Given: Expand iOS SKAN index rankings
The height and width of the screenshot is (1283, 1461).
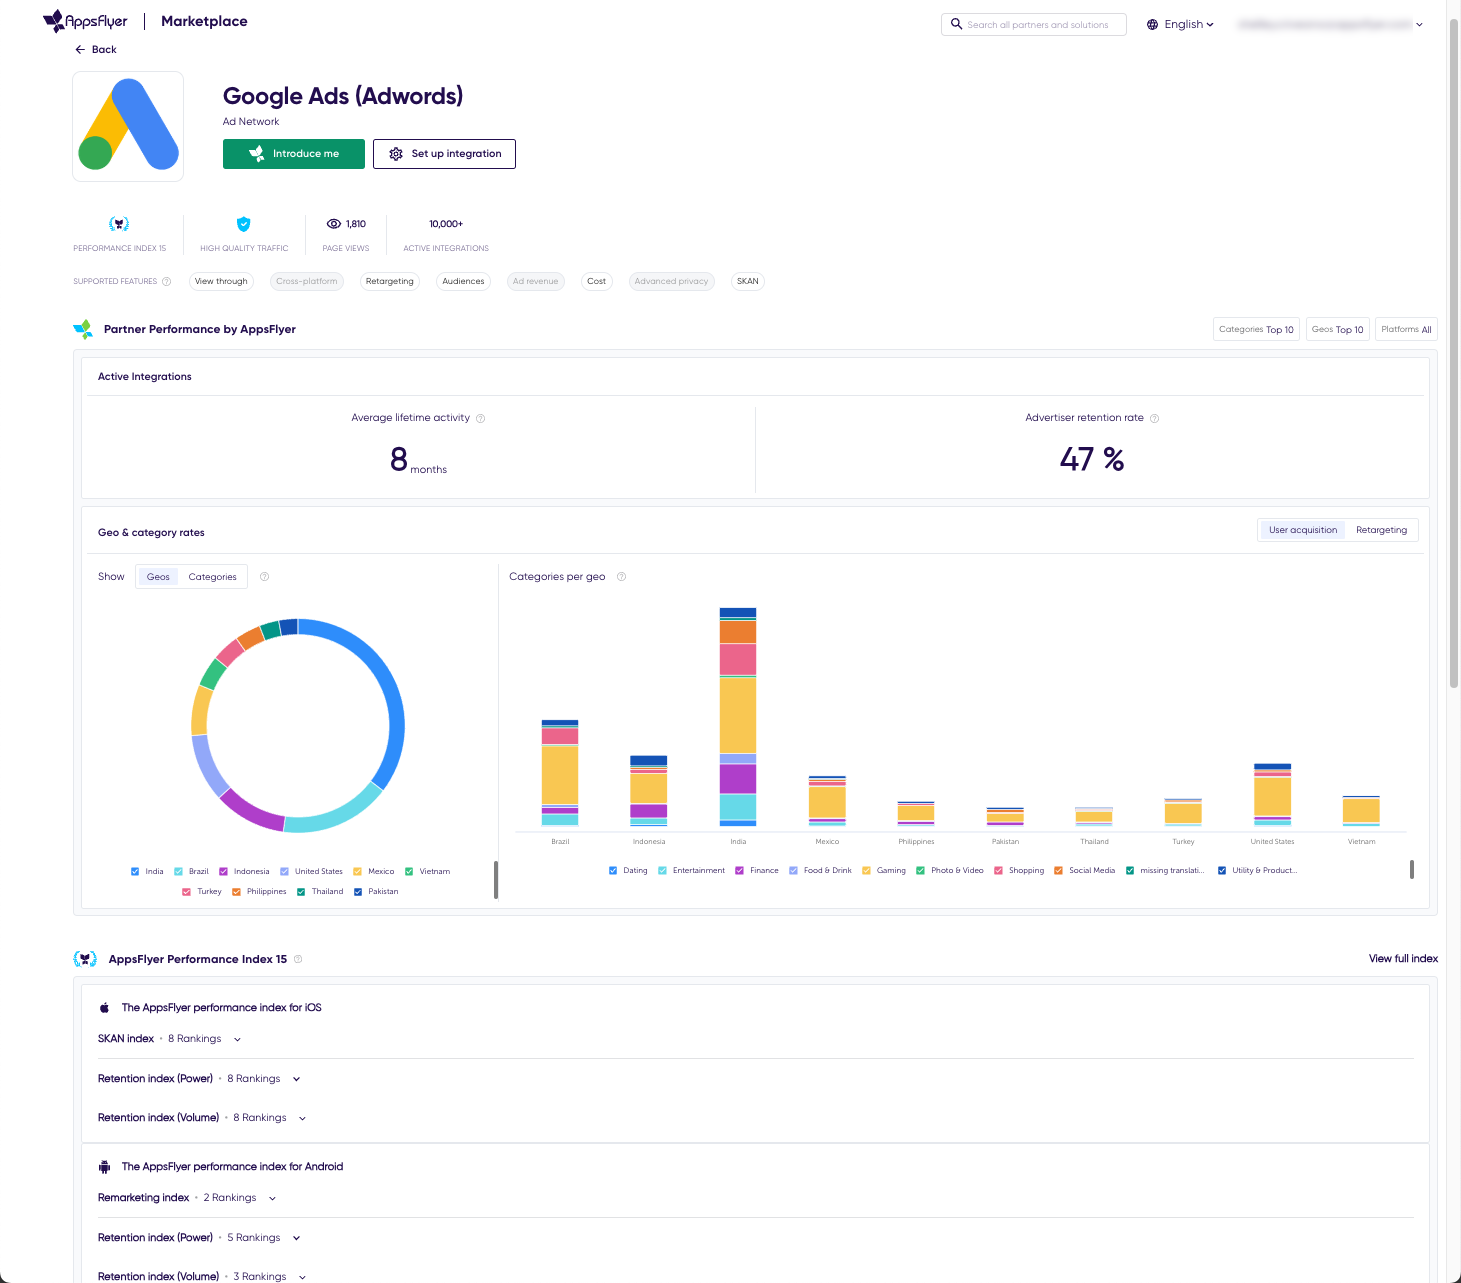Looking at the screenshot, I should click(x=237, y=1039).
